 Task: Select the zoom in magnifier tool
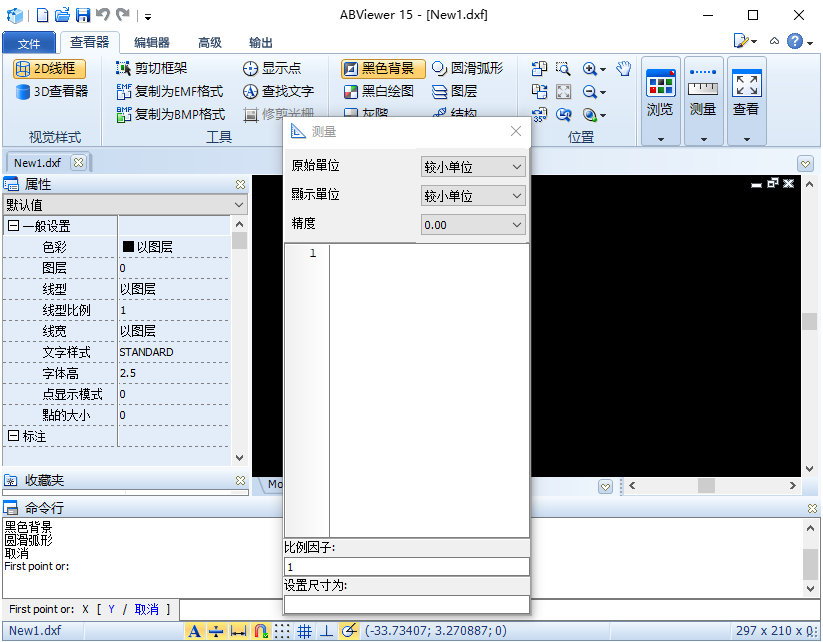click(x=589, y=70)
